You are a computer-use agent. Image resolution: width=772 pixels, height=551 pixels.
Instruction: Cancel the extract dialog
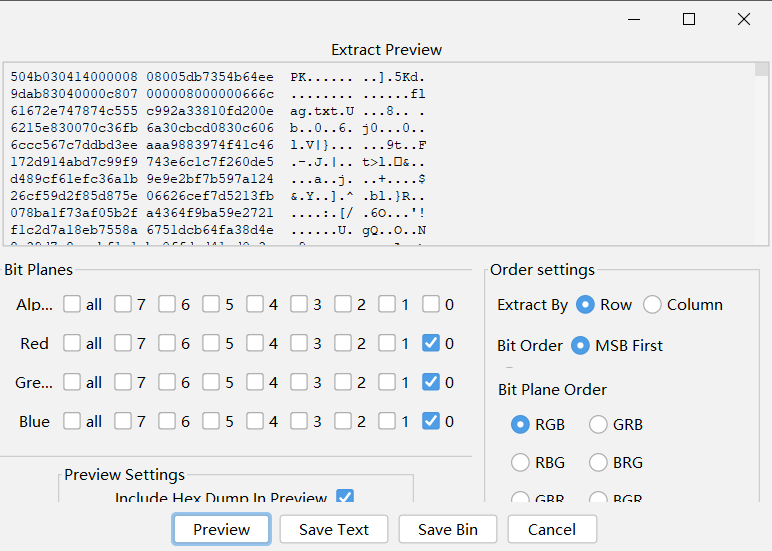click(552, 529)
